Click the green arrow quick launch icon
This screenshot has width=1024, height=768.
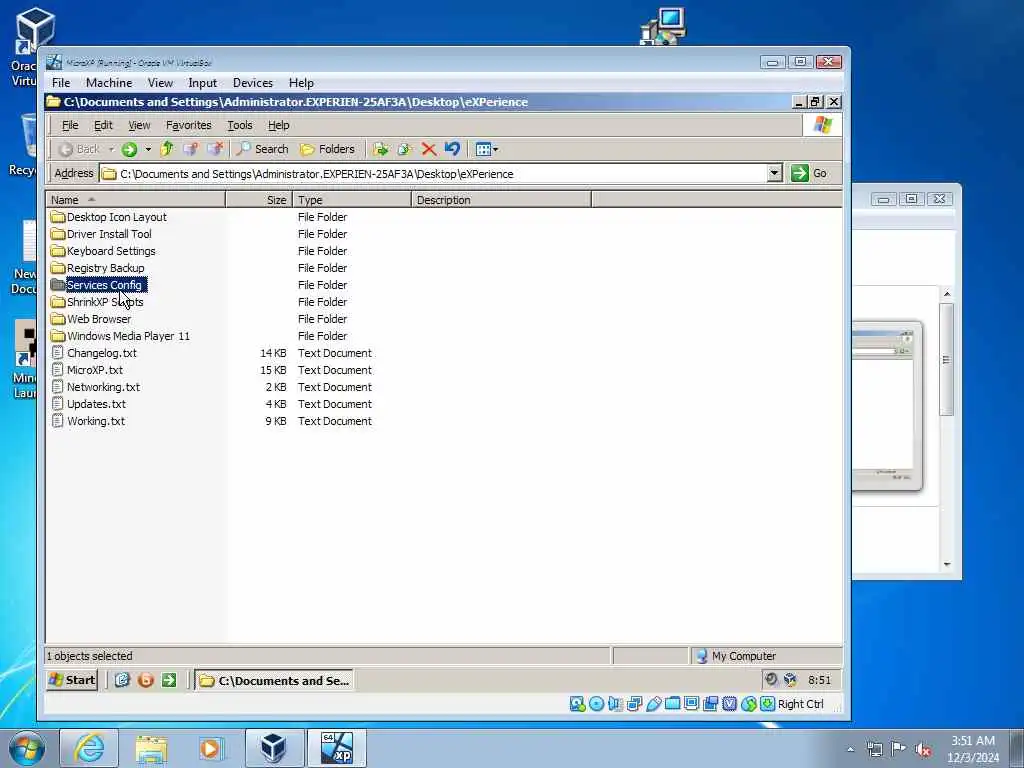click(169, 680)
